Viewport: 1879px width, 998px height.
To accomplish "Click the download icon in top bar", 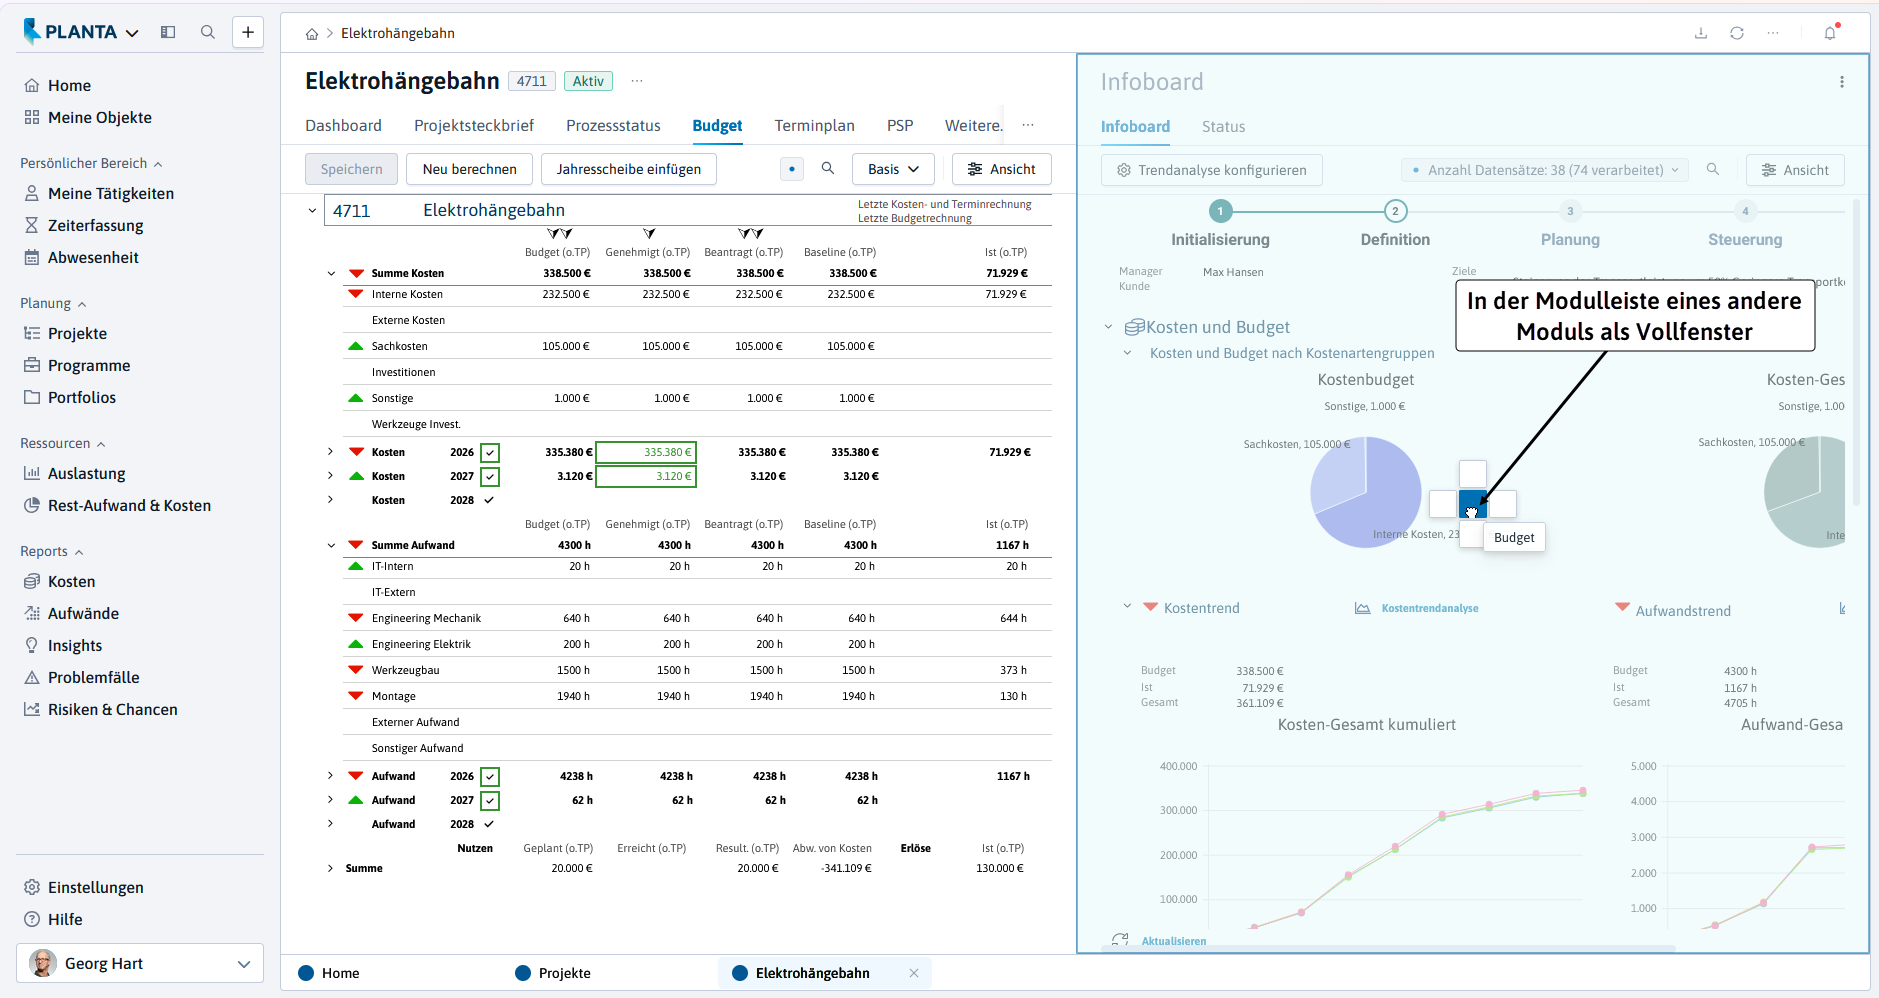I will [x=1701, y=33].
